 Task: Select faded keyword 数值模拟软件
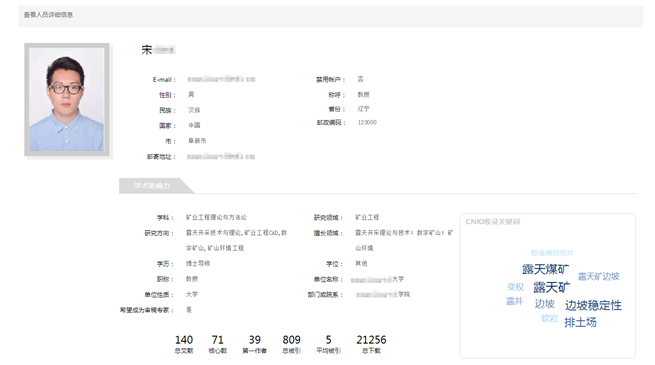pyautogui.click(x=552, y=253)
